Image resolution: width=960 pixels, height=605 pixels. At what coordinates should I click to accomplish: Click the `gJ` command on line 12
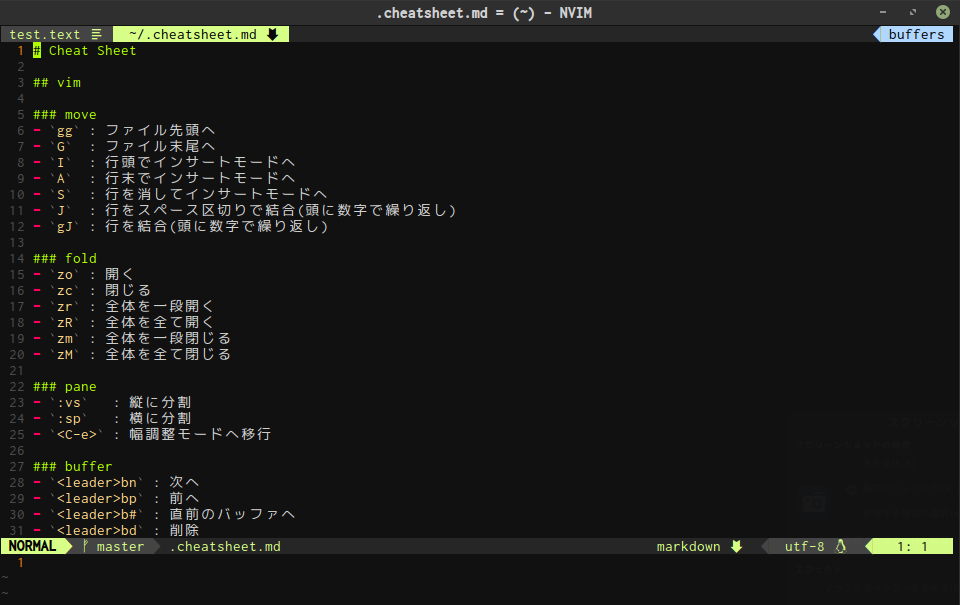pos(65,227)
